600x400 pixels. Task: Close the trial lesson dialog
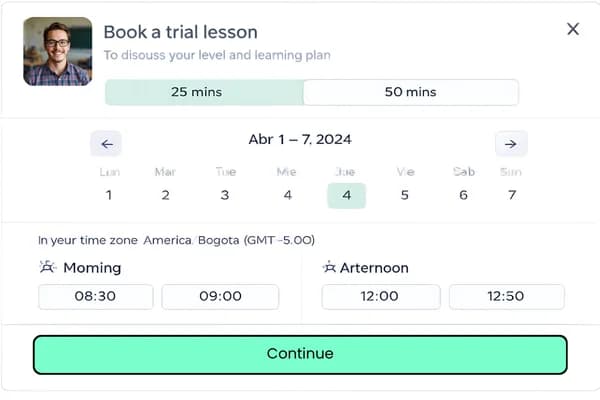pos(573,29)
